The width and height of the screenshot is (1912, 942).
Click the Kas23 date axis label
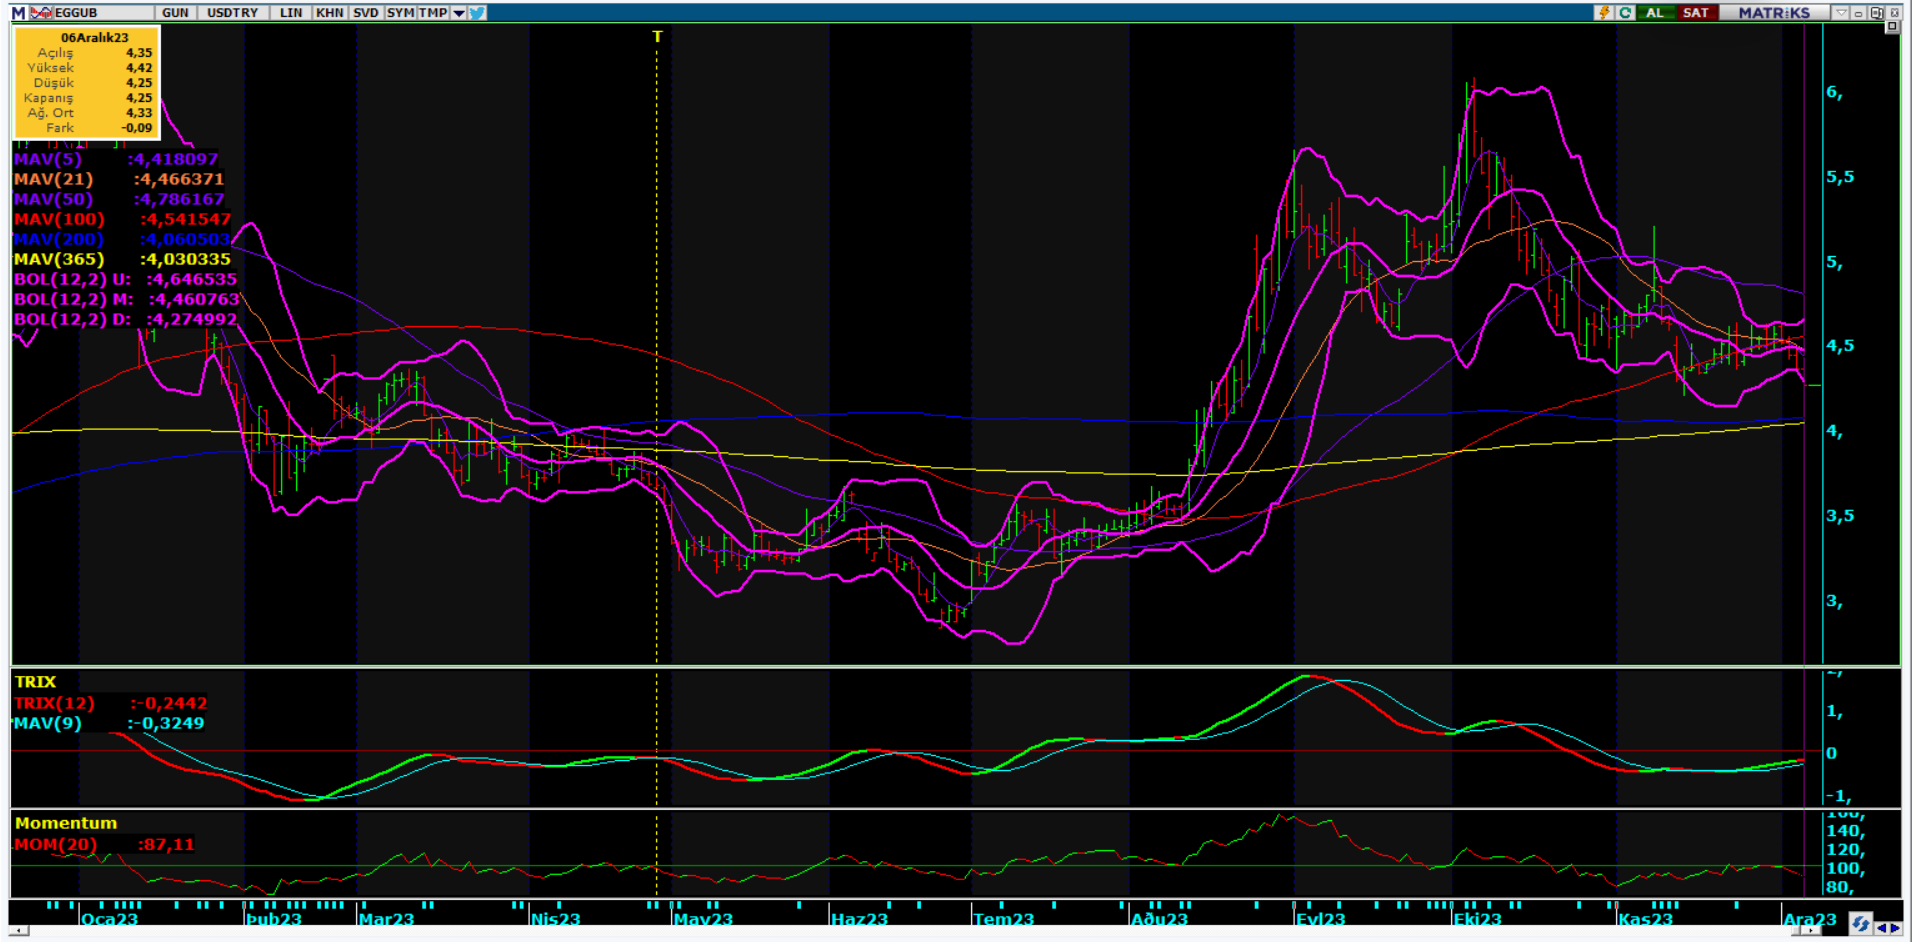coord(1646,919)
